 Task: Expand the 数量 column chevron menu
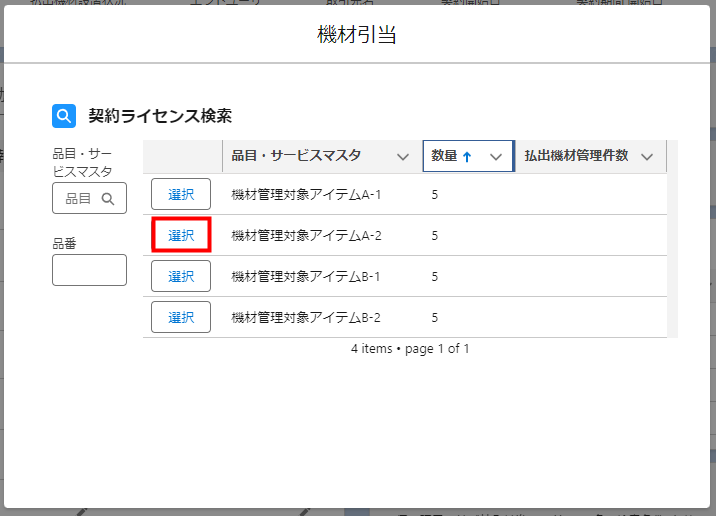pyautogui.click(x=495, y=157)
